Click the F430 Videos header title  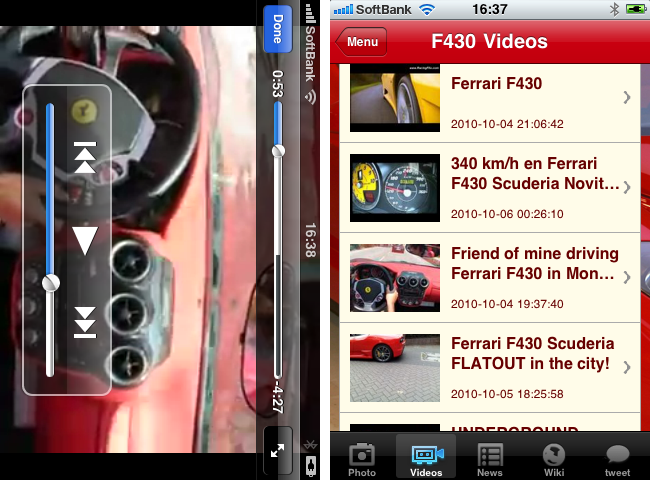coord(489,41)
